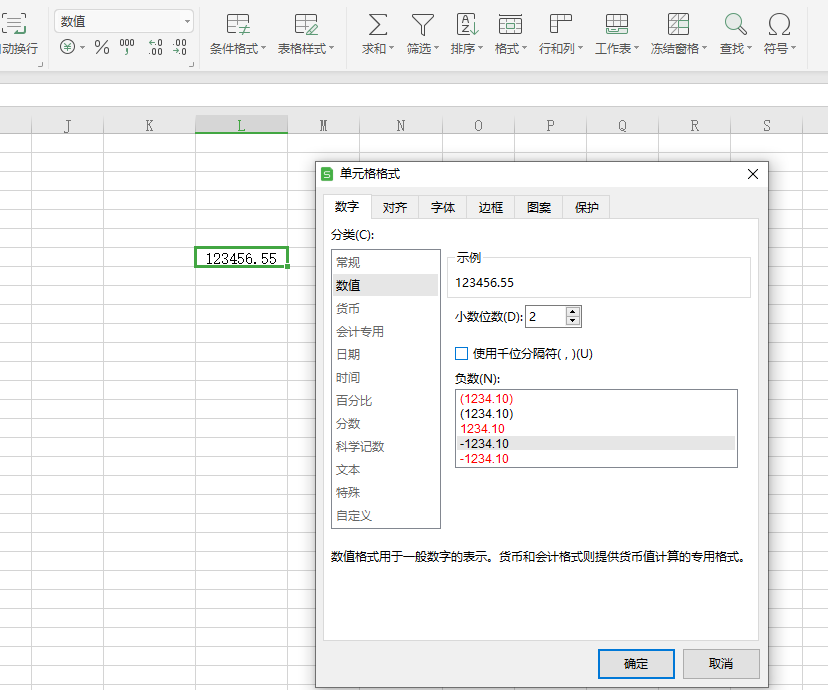Click the 小数位数 decimal places input field
The width and height of the screenshot is (828, 690).
(545, 316)
